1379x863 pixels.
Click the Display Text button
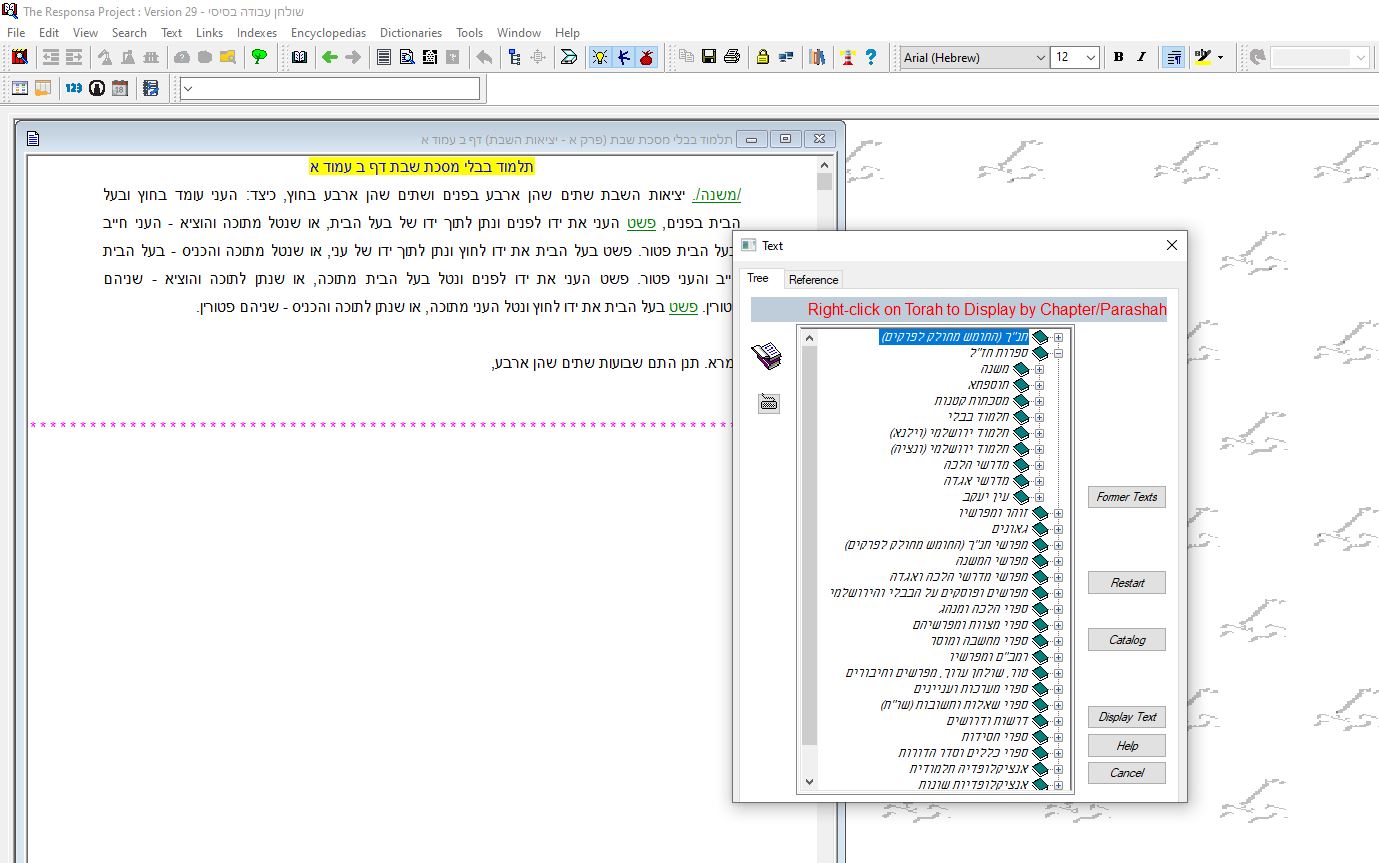tap(1126, 717)
